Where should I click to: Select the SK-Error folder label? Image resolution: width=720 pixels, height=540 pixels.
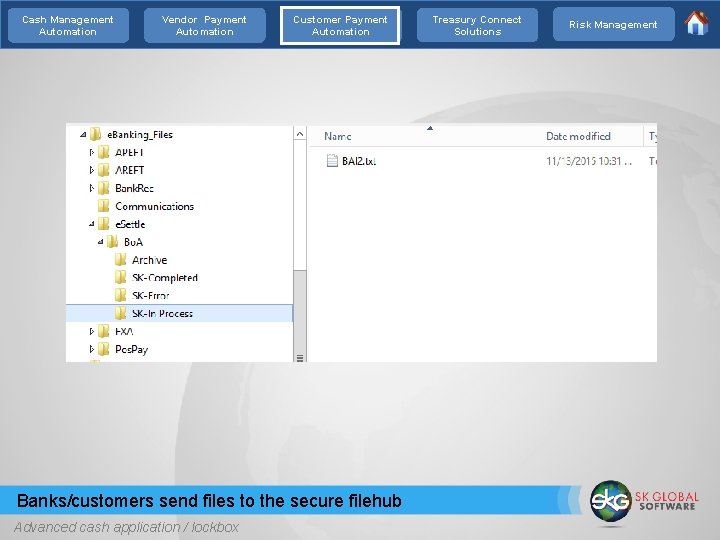[x=151, y=296]
